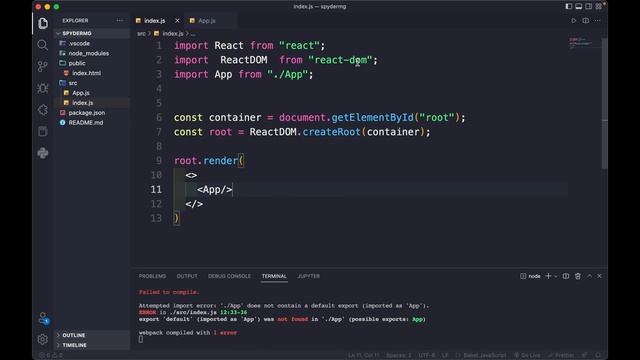Screen dimensions: 640x360
Task: Open the Search view in activity bar
Action: coord(42,45)
